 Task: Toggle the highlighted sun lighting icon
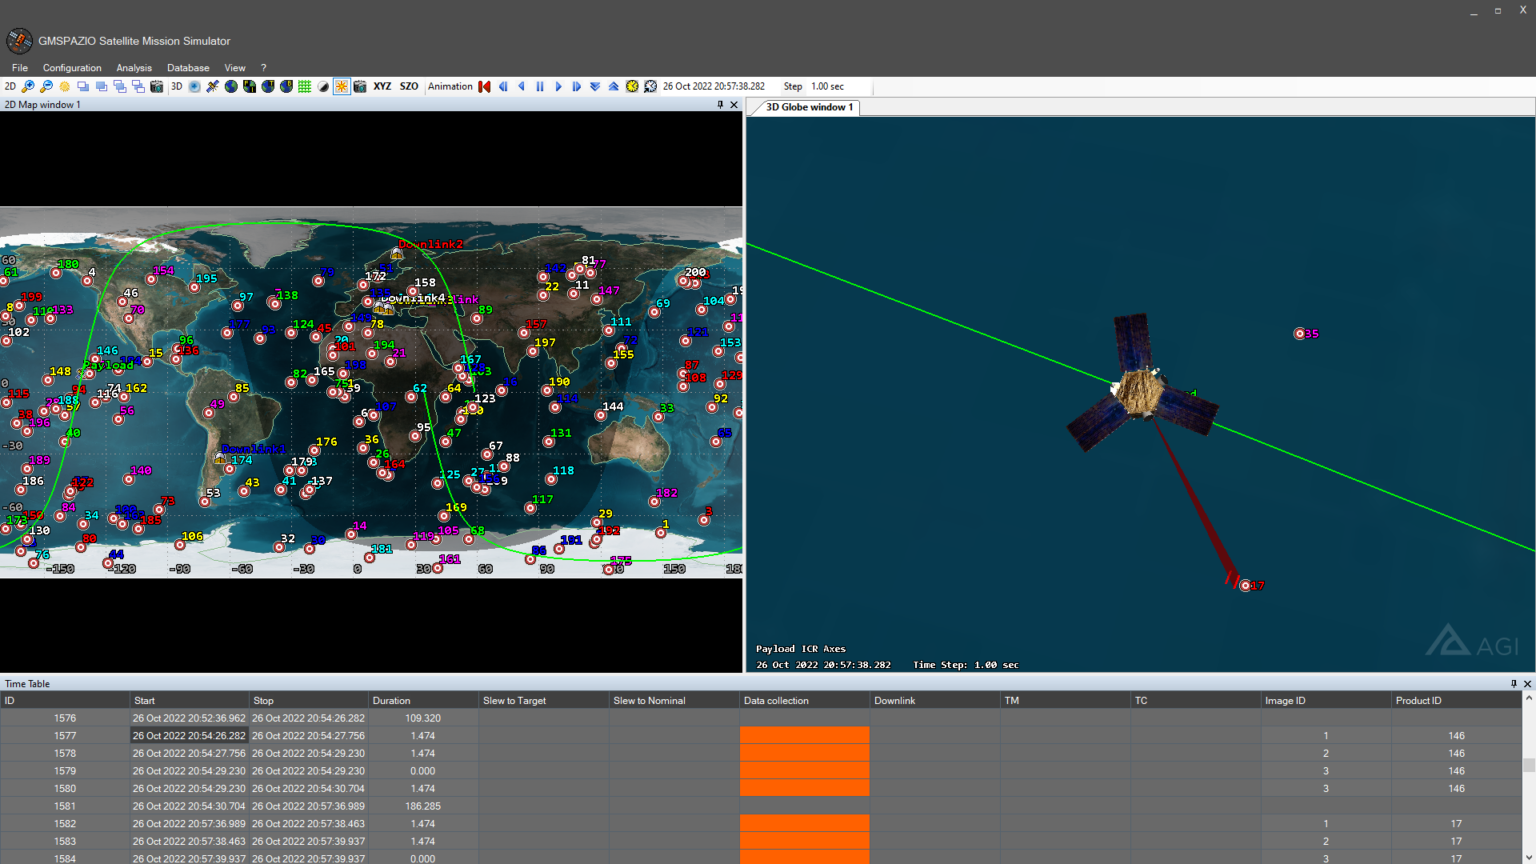click(340, 86)
